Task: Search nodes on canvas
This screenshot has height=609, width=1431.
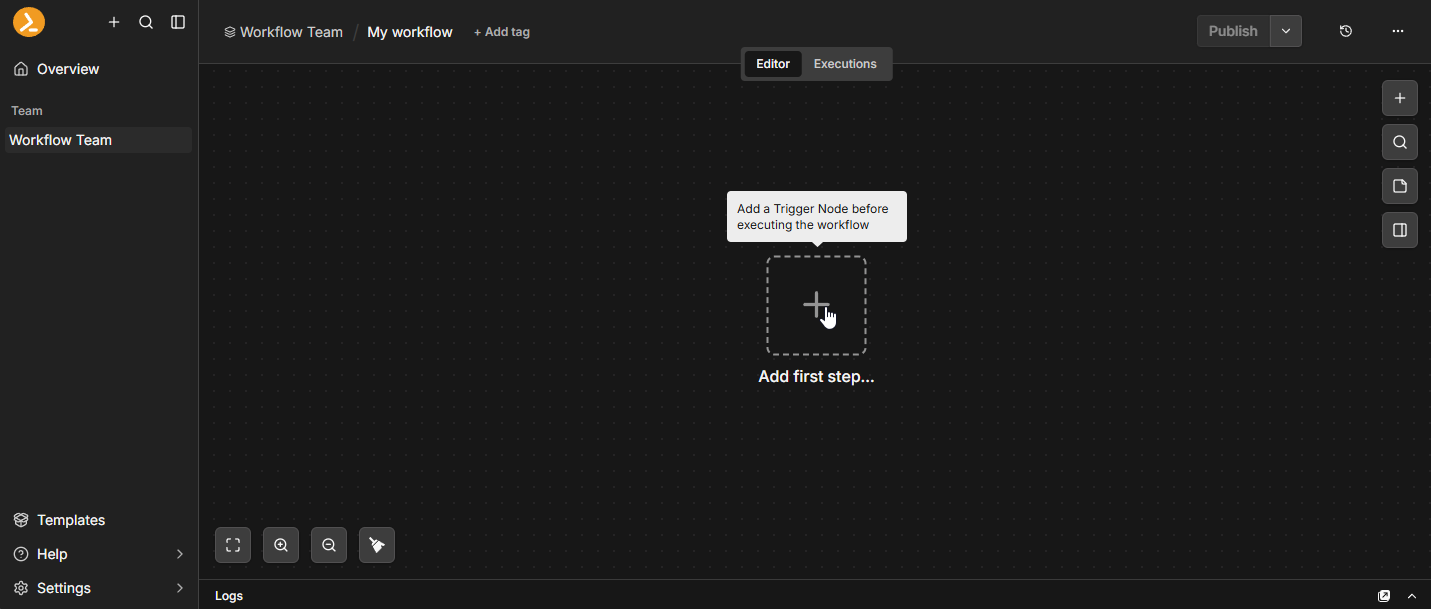Action: [x=1400, y=142]
